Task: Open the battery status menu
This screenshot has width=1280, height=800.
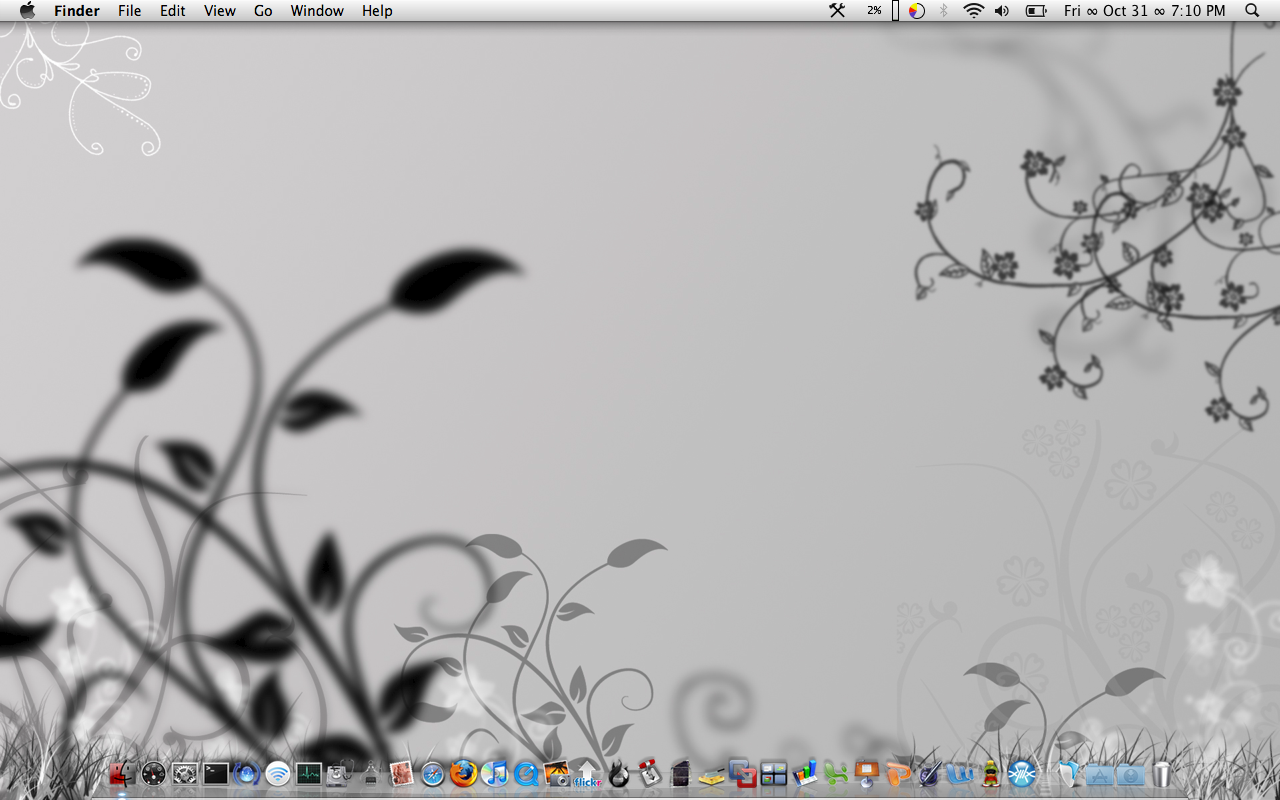Action: point(1036,11)
